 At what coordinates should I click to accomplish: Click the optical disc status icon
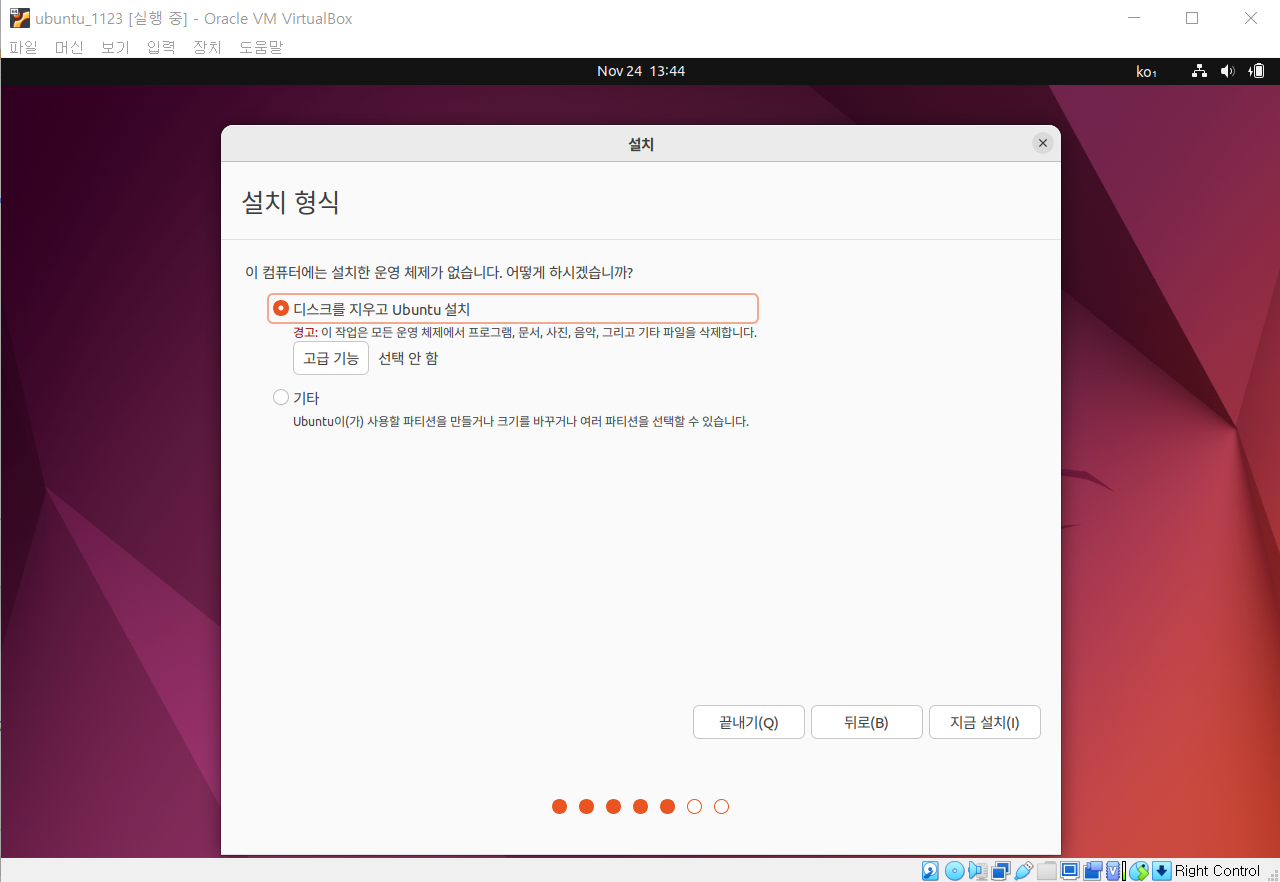tap(955, 871)
